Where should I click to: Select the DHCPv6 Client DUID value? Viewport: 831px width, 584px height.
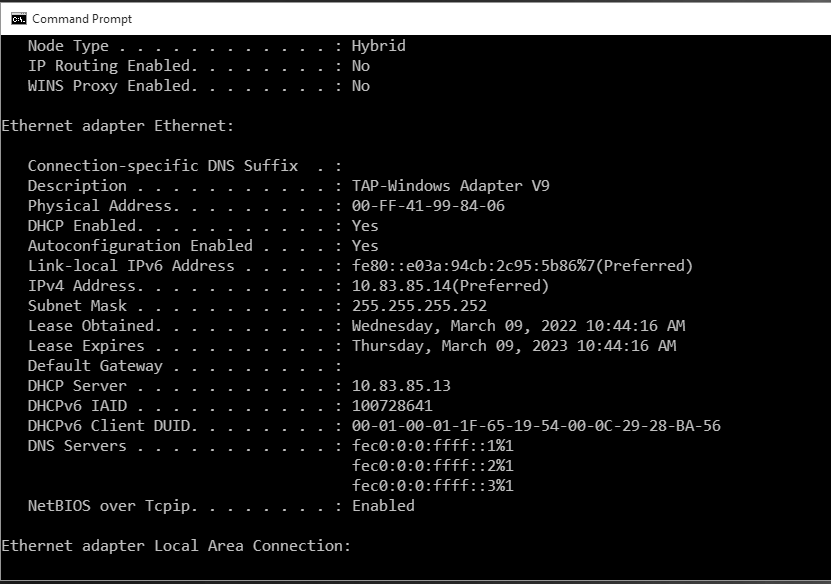[535, 426]
